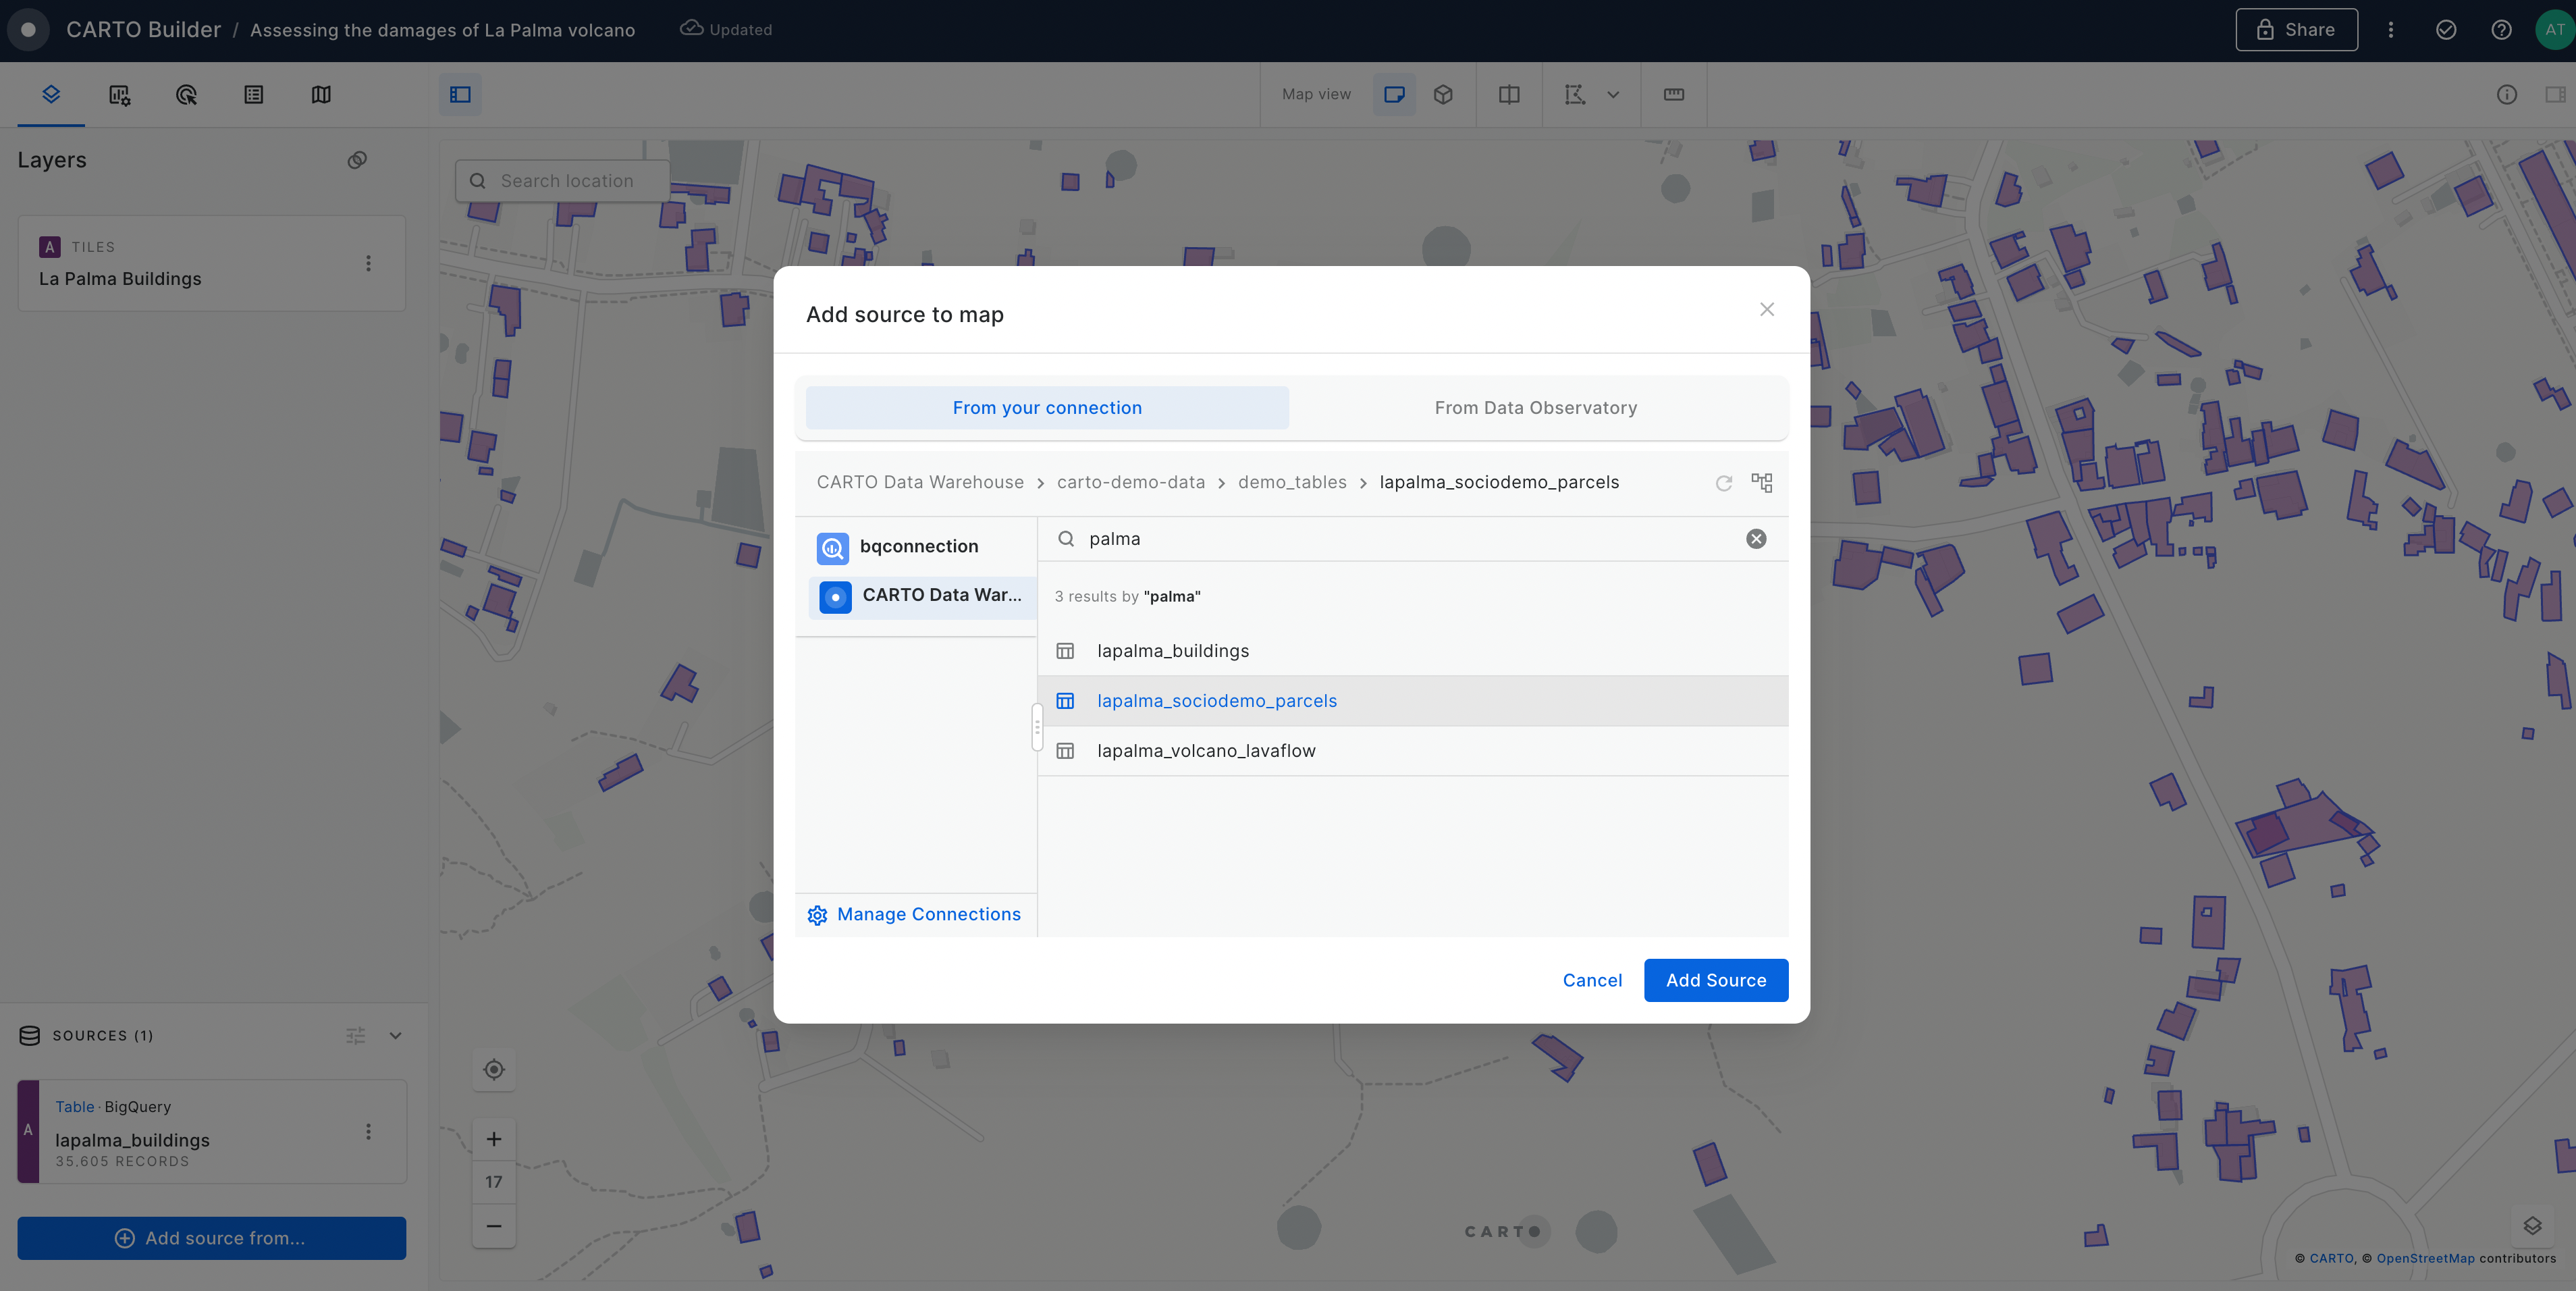2576x1291 pixels.
Task: Toggle the left sidebar panel icon
Action: [460, 94]
